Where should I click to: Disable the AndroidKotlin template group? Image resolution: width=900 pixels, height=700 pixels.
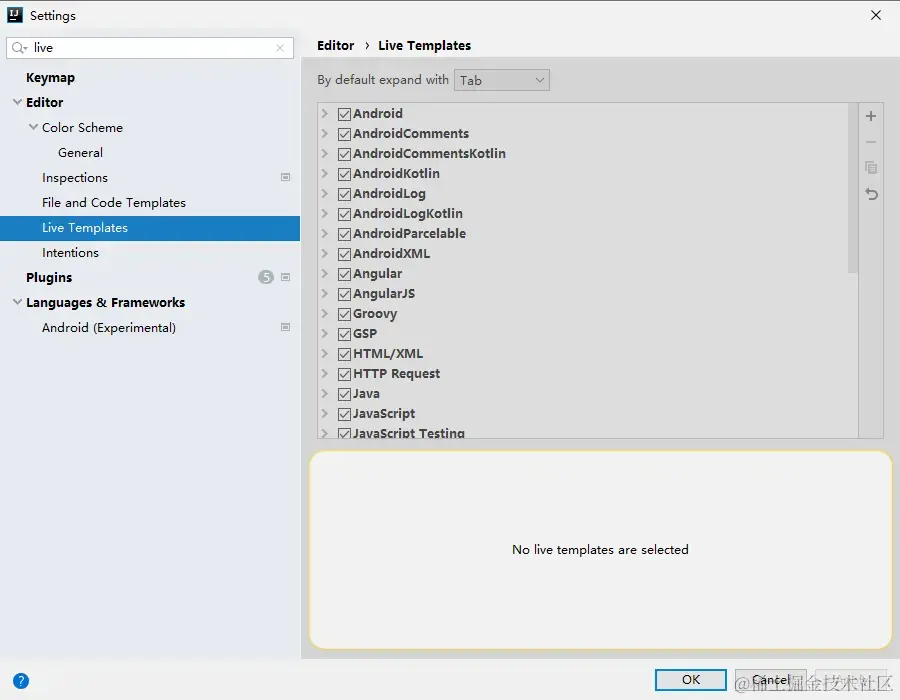[344, 174]
